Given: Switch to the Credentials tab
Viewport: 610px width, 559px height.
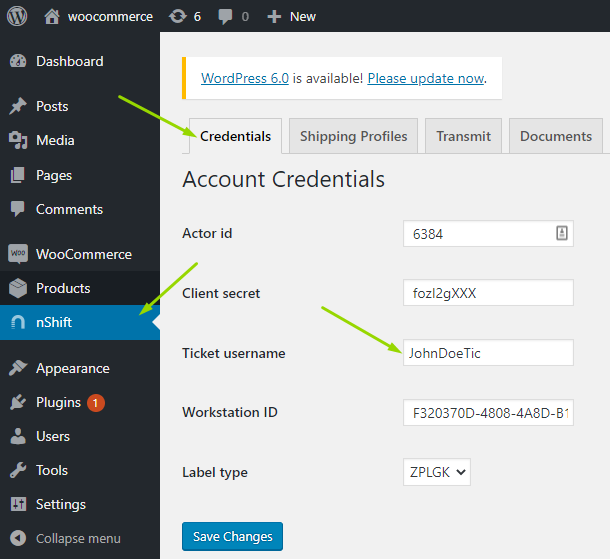Looking at the screenshot, I should point(235,136).
